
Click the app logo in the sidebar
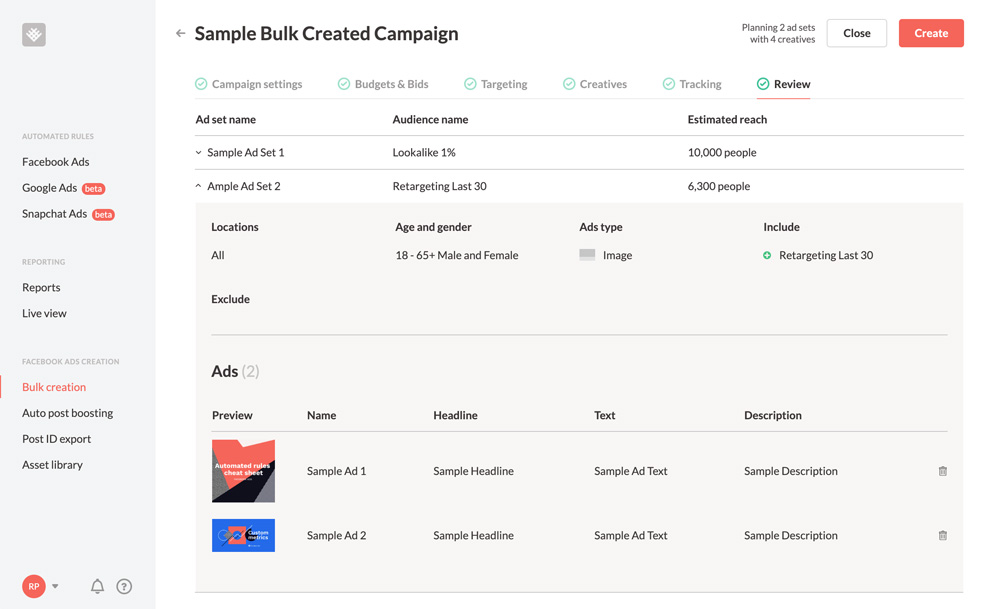click(x=34, y=35)
